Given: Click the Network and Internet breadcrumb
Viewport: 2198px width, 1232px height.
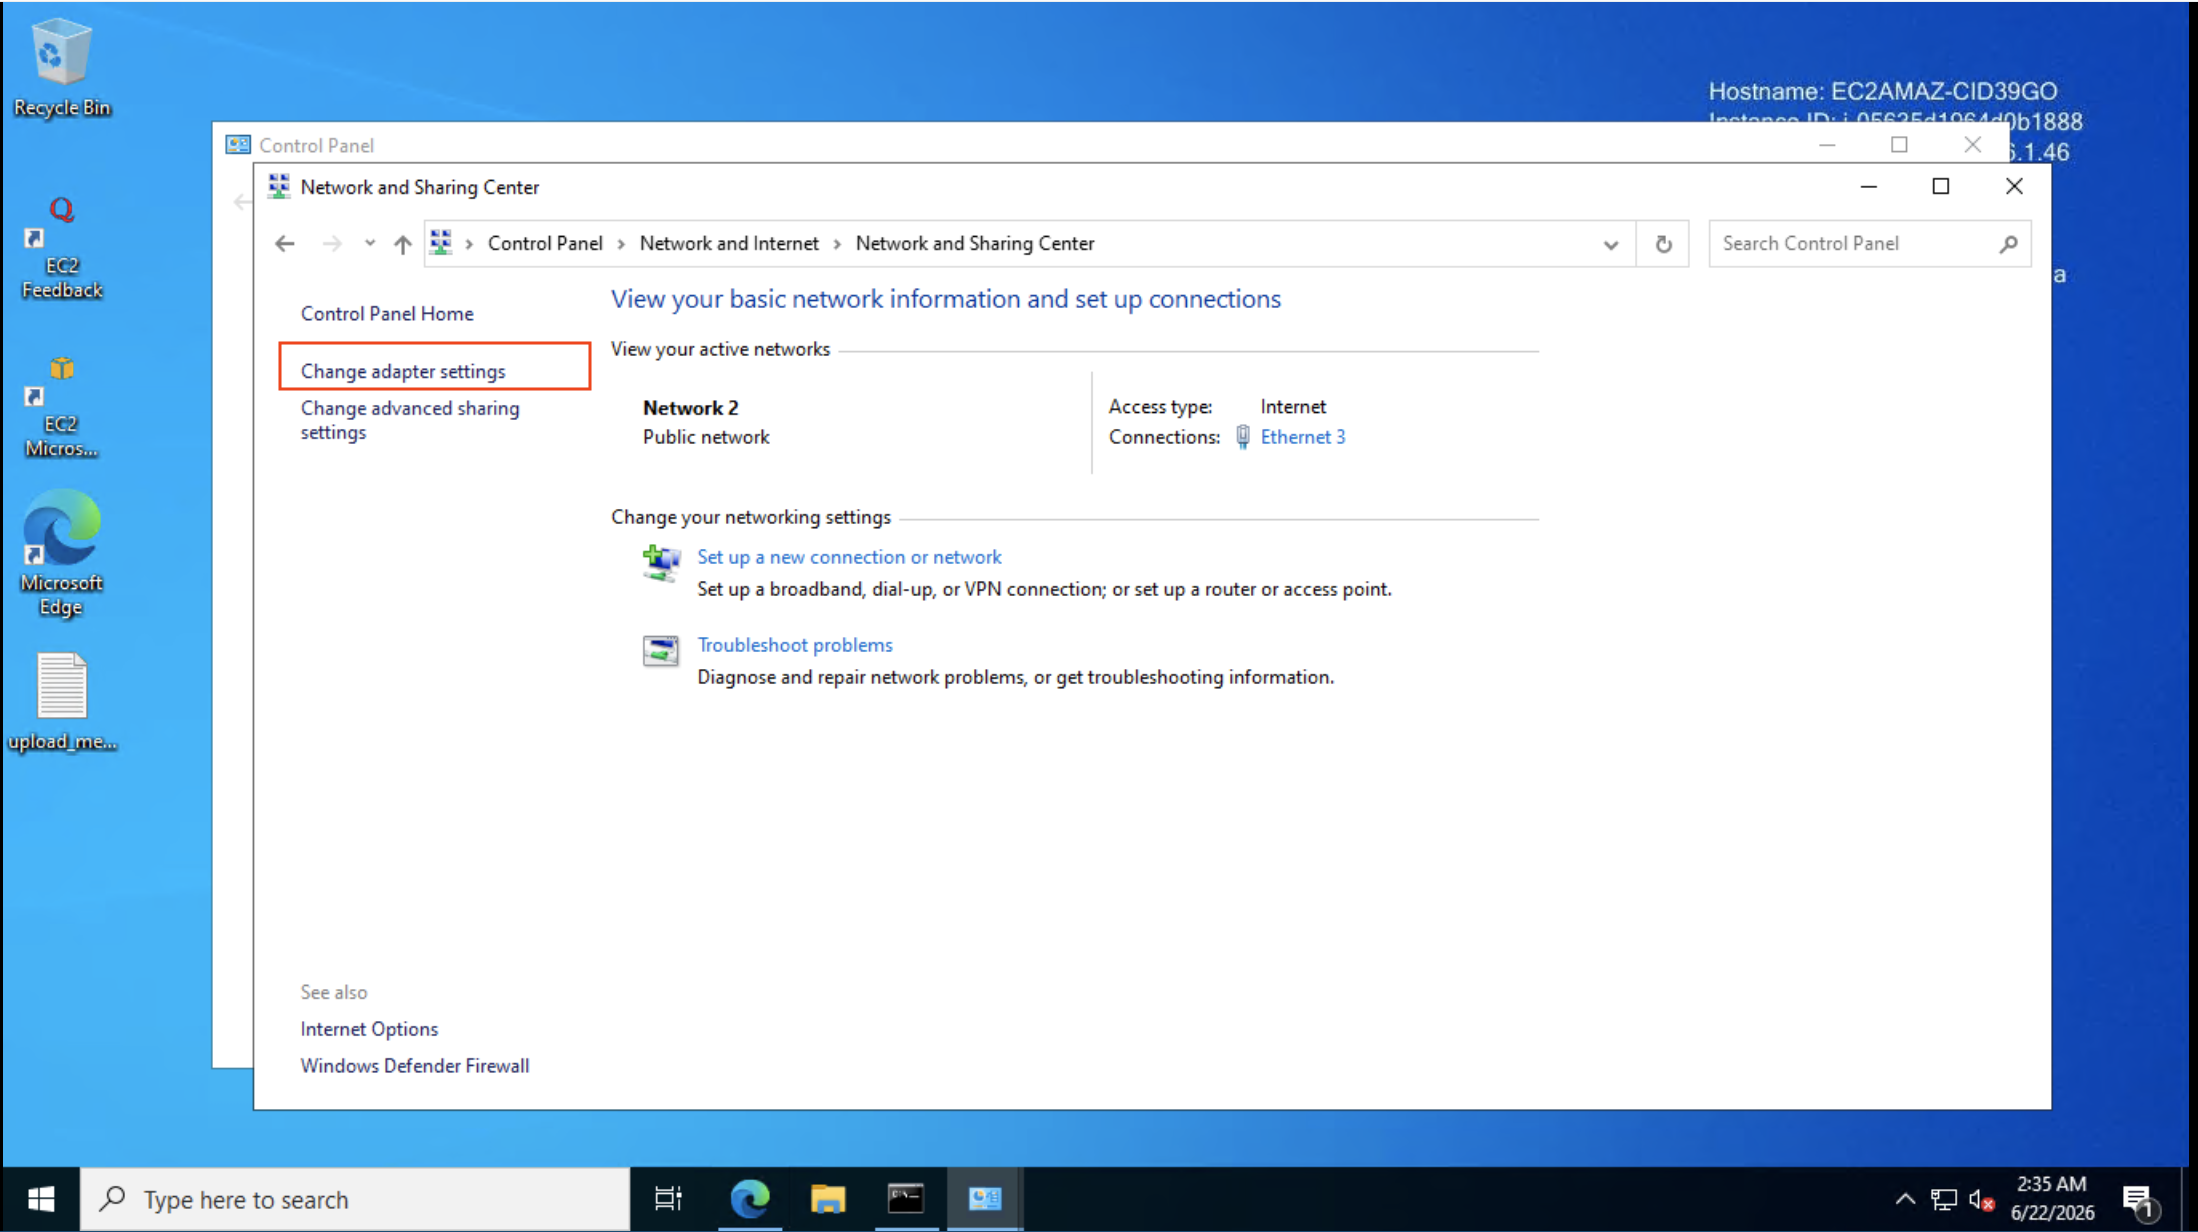Looking at the screenshot, I should point(729,244).
